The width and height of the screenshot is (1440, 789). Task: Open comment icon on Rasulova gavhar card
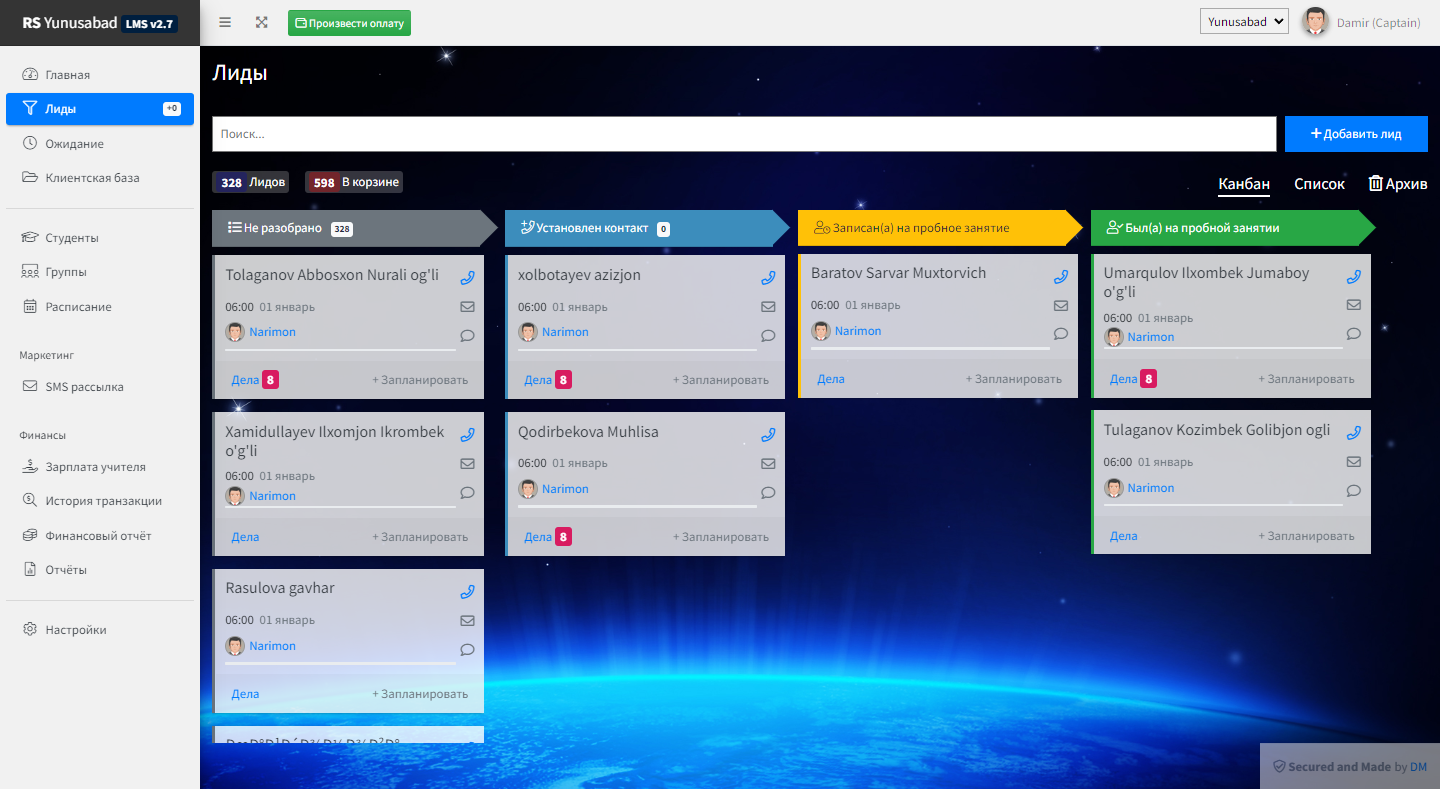click(x=467, y=649)
